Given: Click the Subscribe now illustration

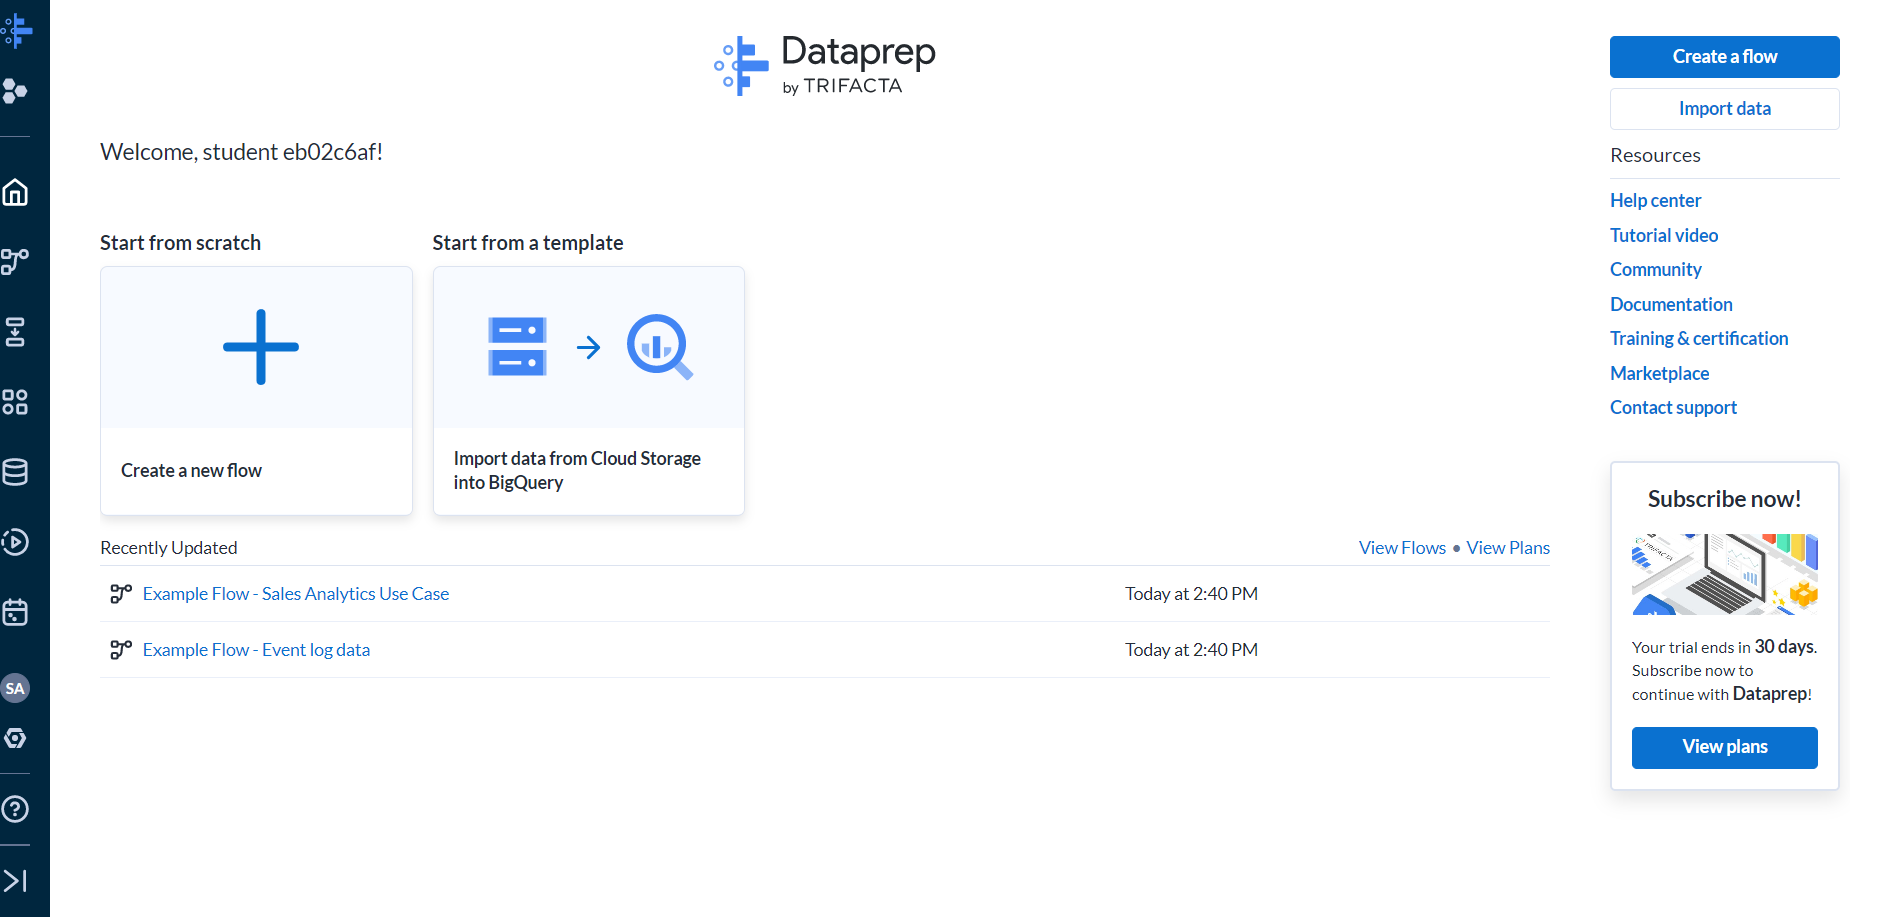Looking at the screenshot, I should tap(1725, 574).
